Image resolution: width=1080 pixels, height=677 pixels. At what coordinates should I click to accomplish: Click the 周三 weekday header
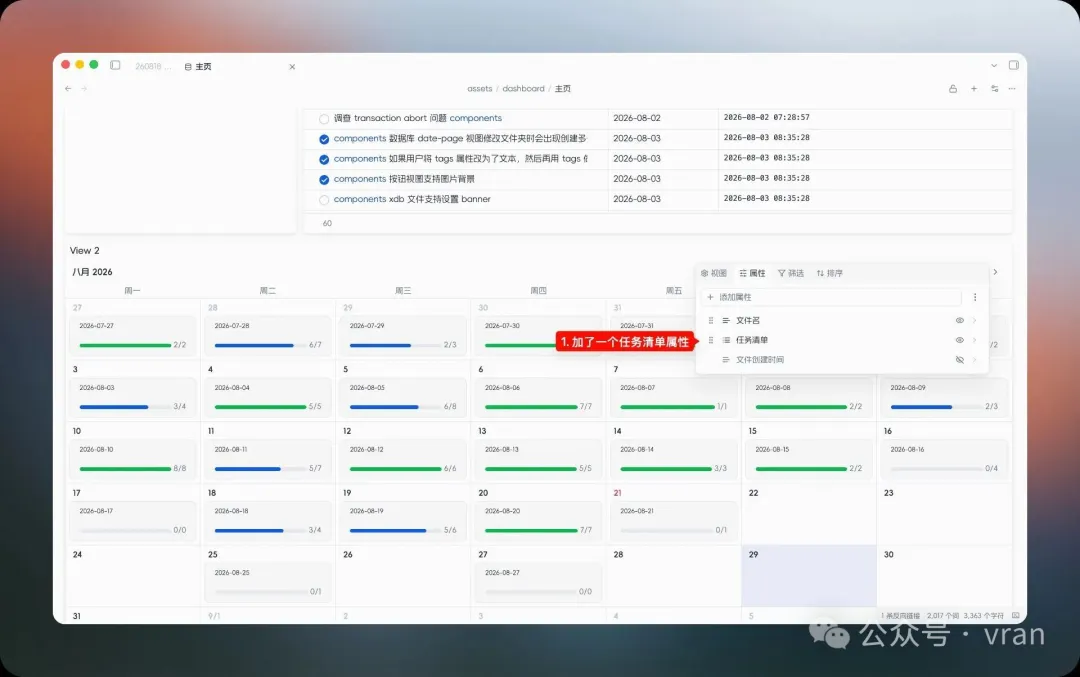point(403,291)
